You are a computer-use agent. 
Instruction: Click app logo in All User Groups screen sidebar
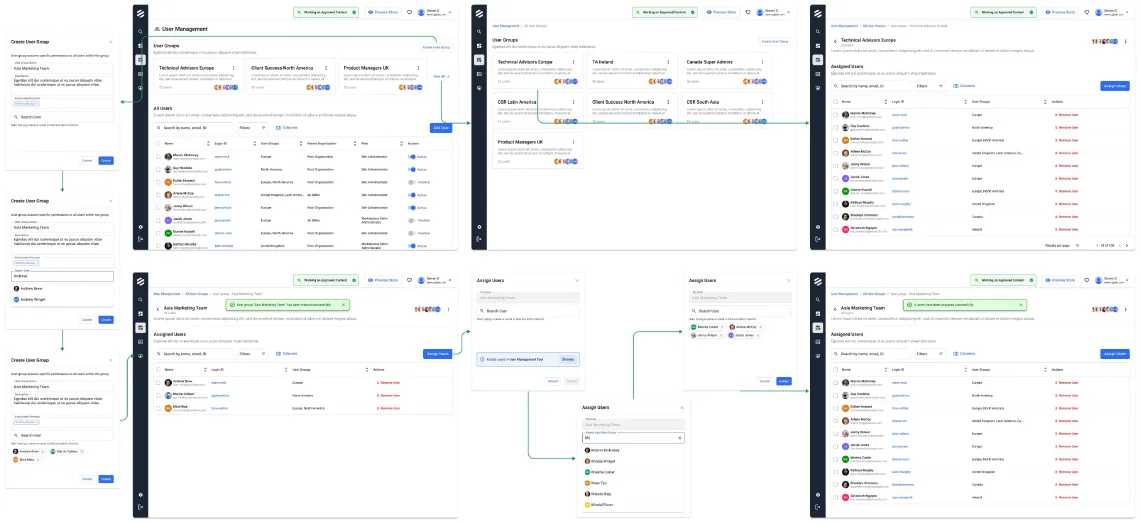click(x=479, y=12)
